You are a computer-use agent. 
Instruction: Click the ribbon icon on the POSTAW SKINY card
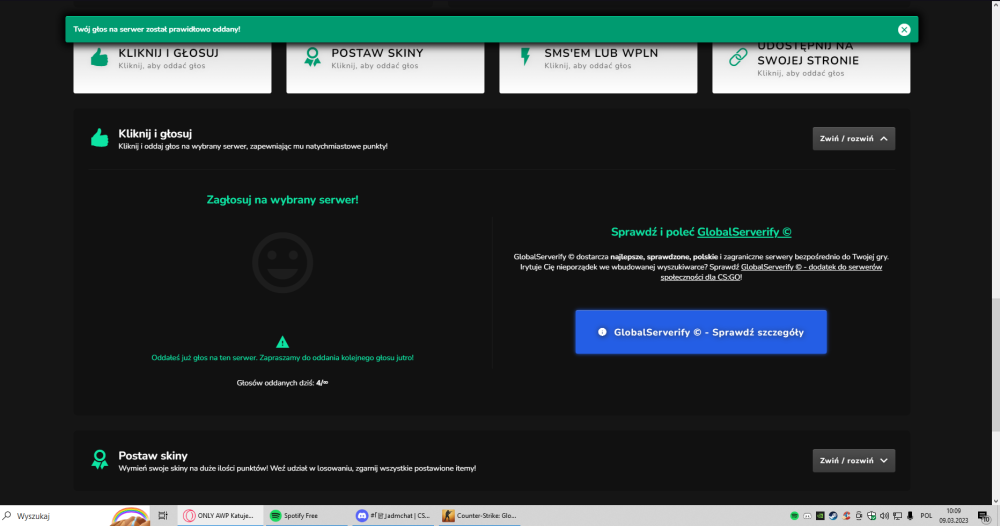click(x=312, y=57)
